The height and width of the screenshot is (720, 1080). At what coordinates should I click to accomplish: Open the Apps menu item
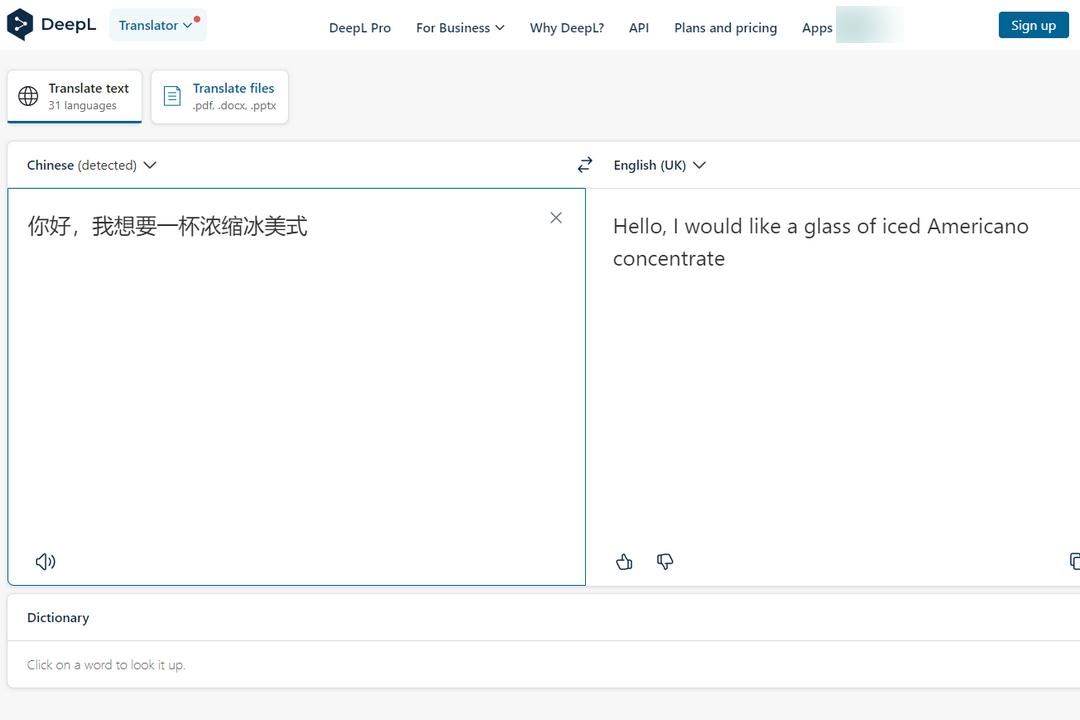[x=817, y=28]
